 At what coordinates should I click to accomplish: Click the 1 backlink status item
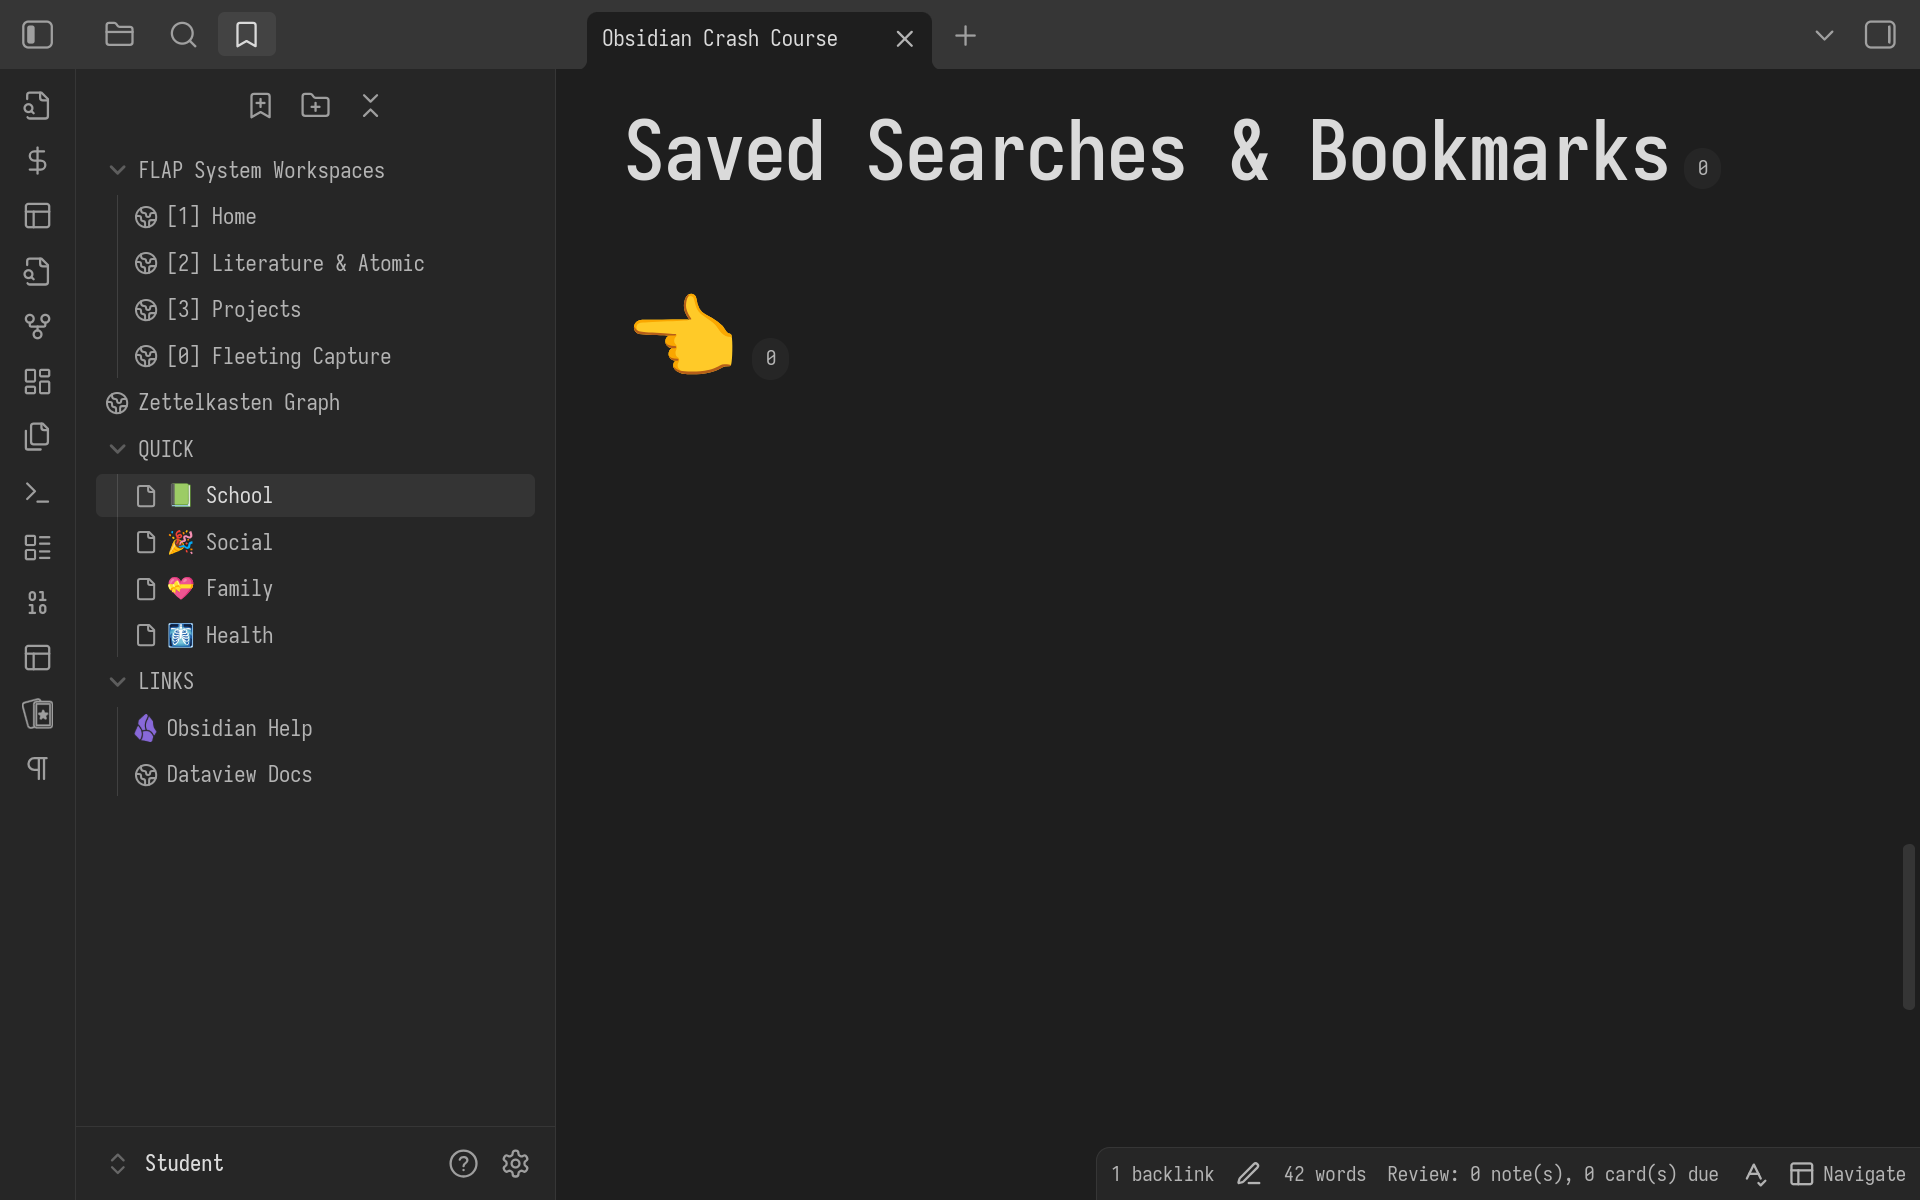(x=1162, y=1174)
